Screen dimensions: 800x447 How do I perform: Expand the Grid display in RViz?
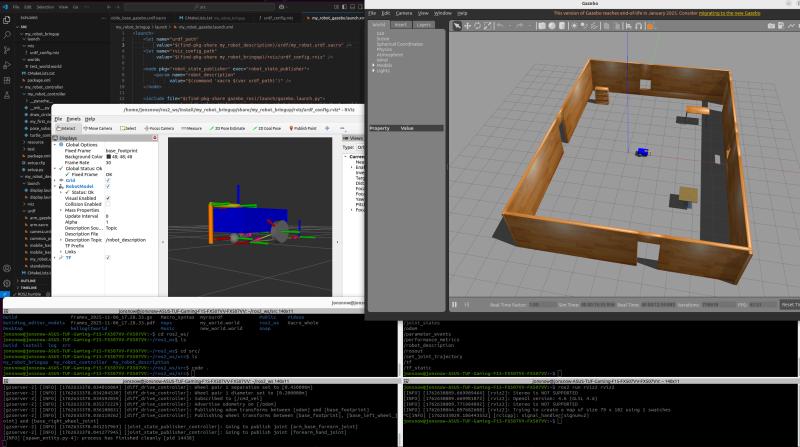tap(55, 180)
